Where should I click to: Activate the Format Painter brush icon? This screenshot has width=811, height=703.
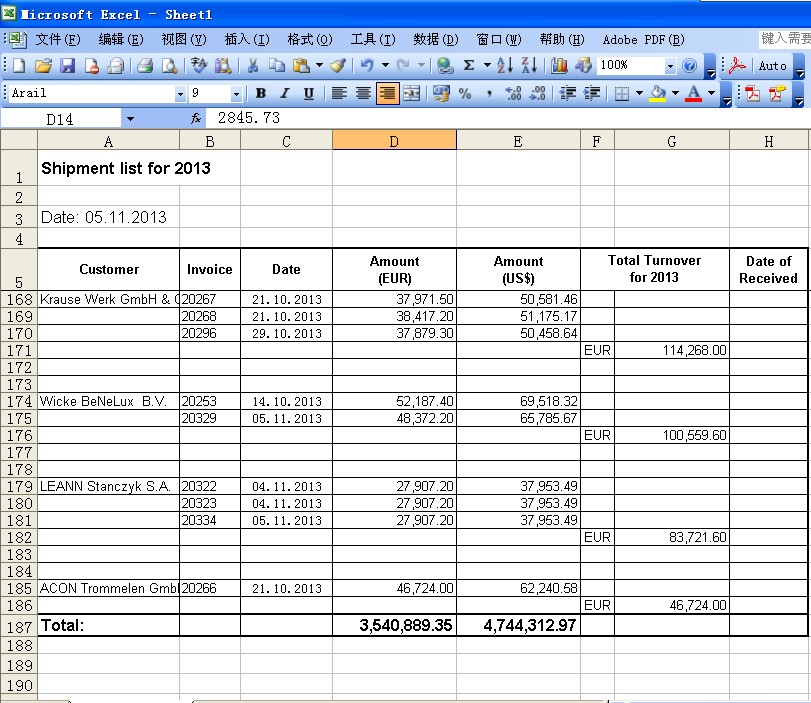[338, 66]
